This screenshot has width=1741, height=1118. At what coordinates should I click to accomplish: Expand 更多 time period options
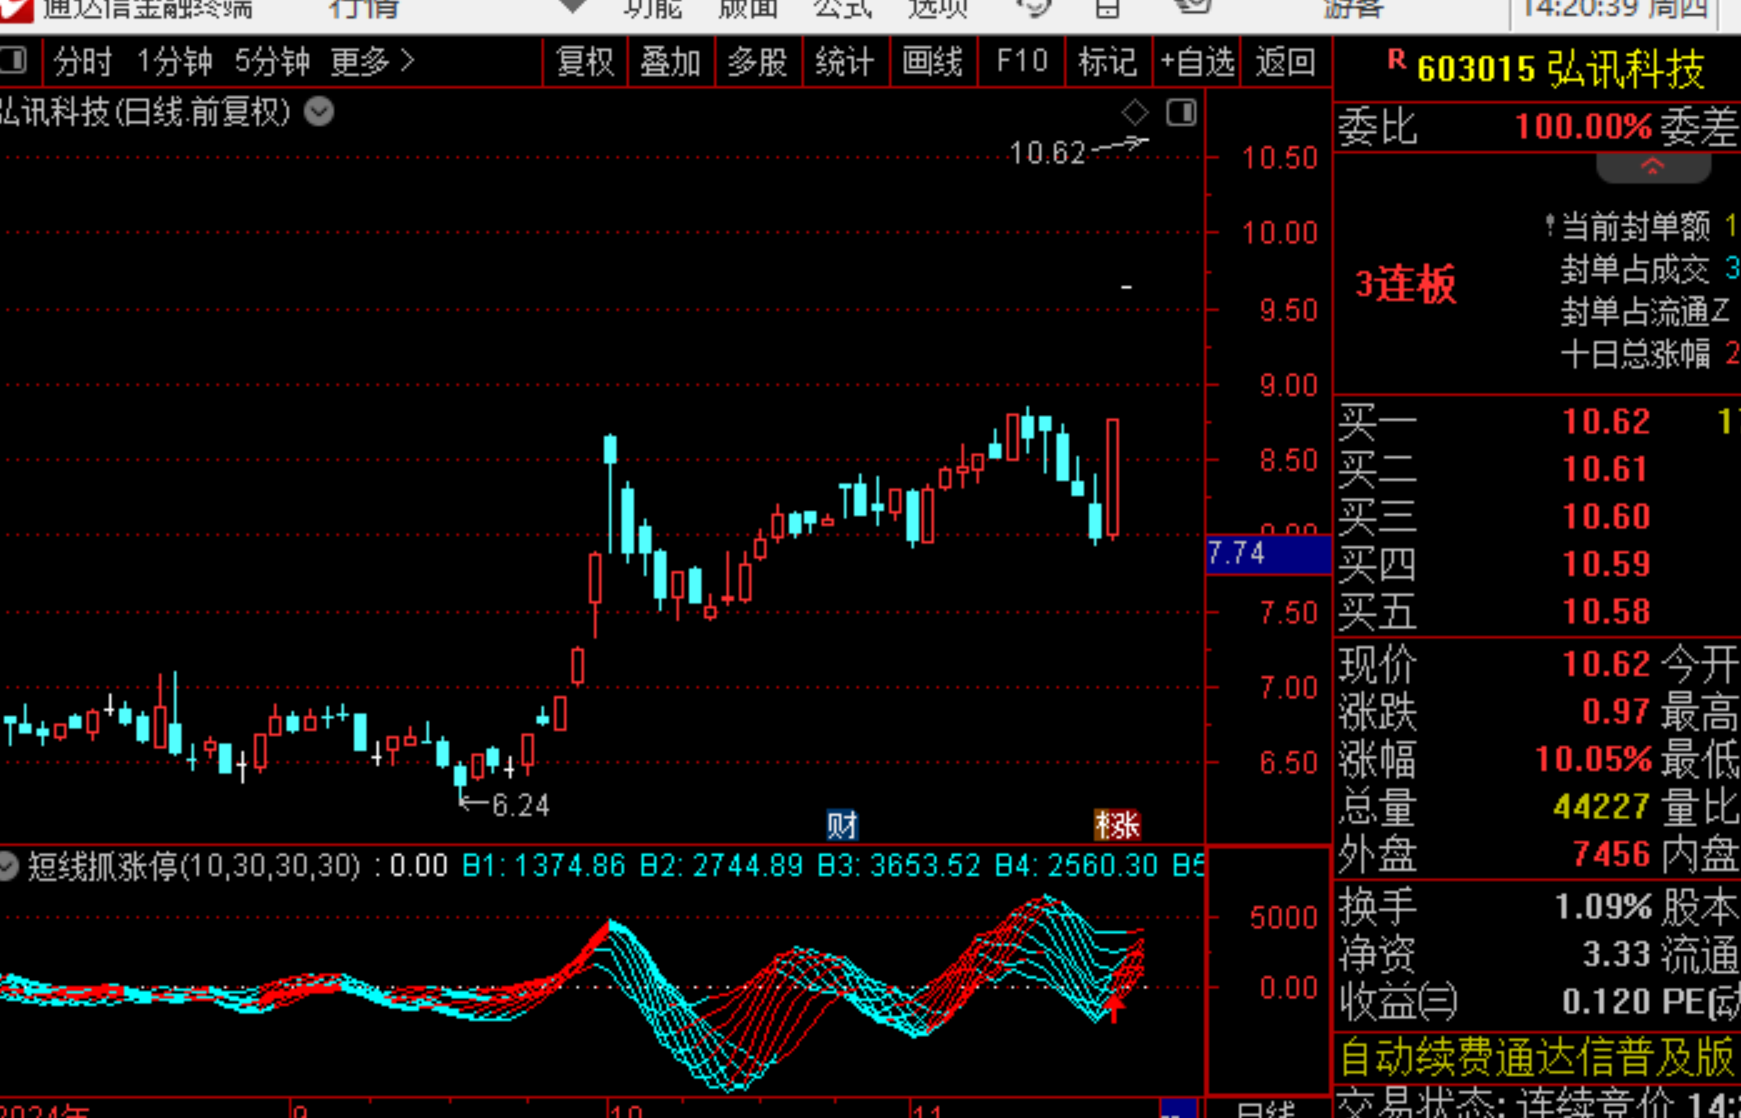point(372,62)
